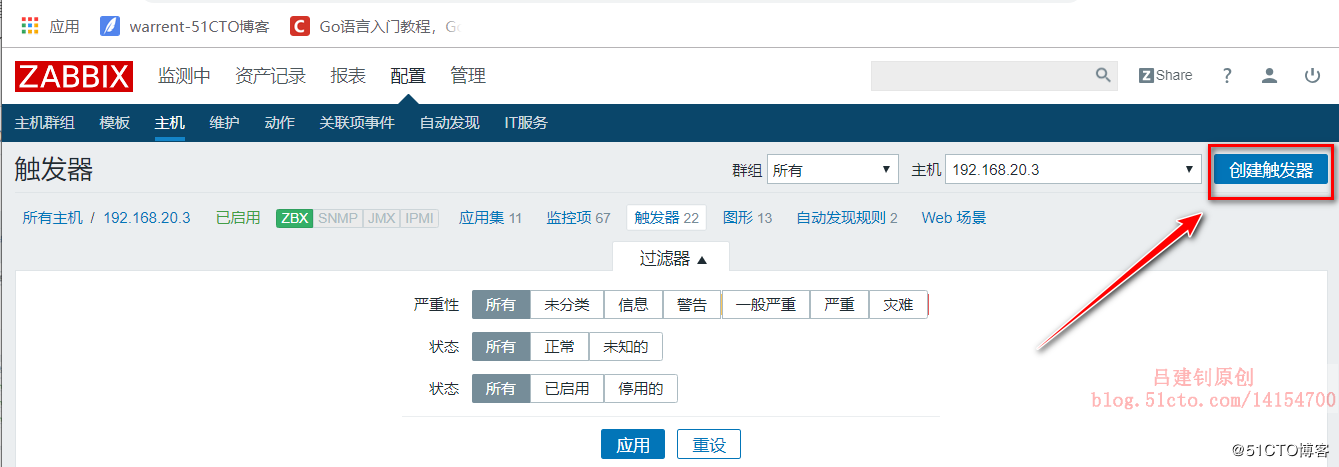Screen dimensions: 1339x467
Task: Open Go语言入门教程 bookmark
Action: [x=376, y=27]
